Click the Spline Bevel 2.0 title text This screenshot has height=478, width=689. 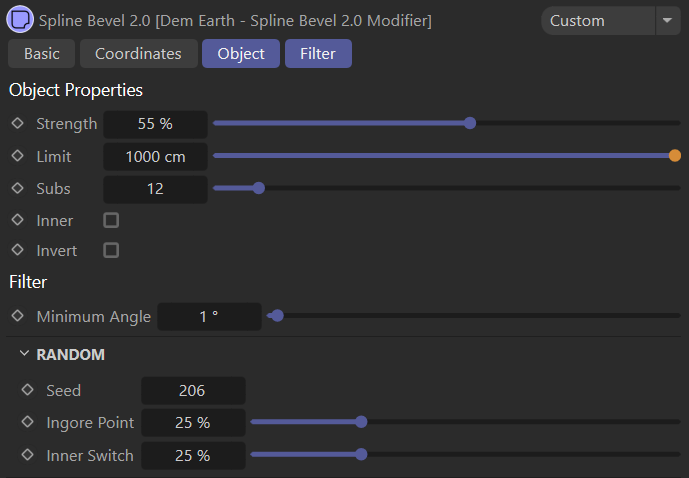[235, 21]
